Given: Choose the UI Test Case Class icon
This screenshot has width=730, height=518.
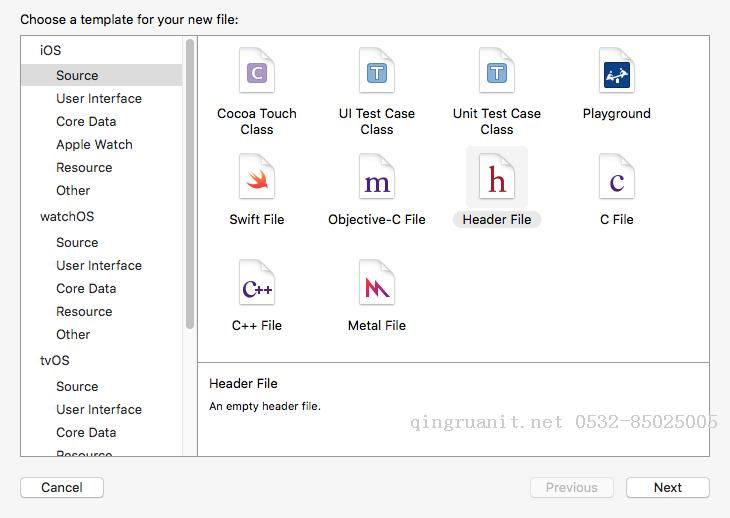Looking at the screenshot, I should pyautogui.click(x=377, y=71).
